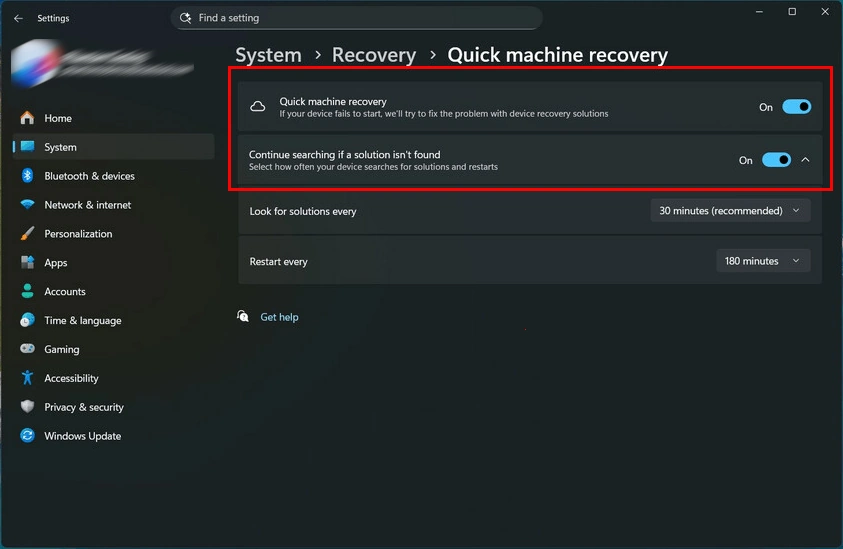Viewport: 843px width, 549px height.
Task: Click the Gaming controller icon
Action: point(27,350)
